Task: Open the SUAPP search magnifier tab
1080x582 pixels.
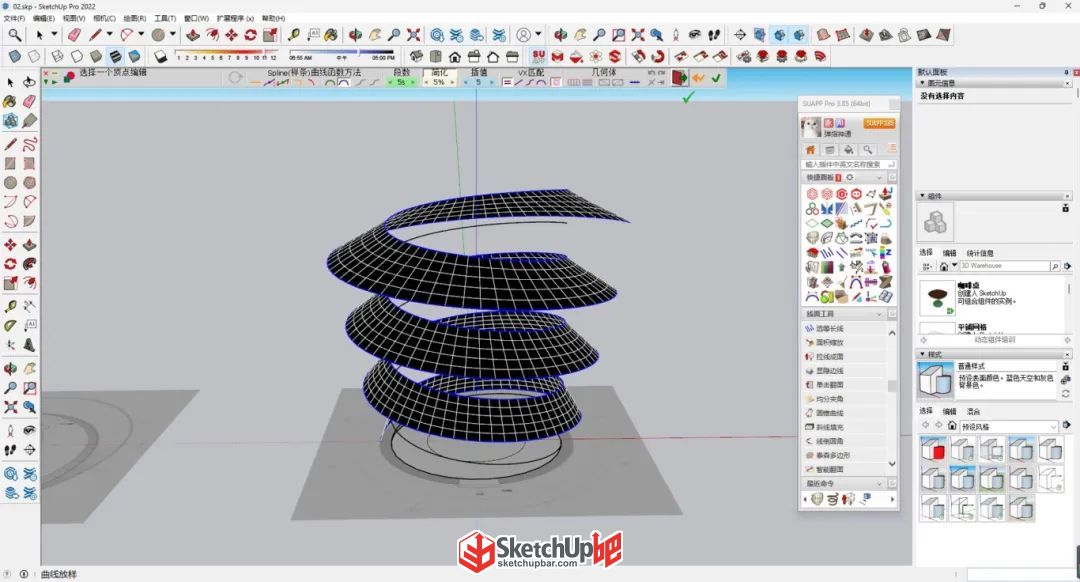Action: pos(867,149)
